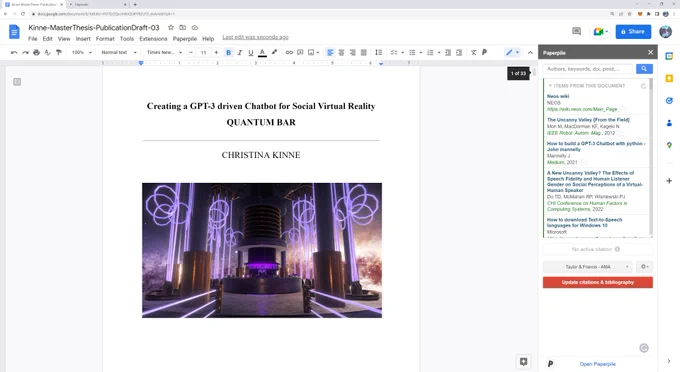Focus the Paperpile search field
Screen dimensions: 680x372
coord(588,69)
